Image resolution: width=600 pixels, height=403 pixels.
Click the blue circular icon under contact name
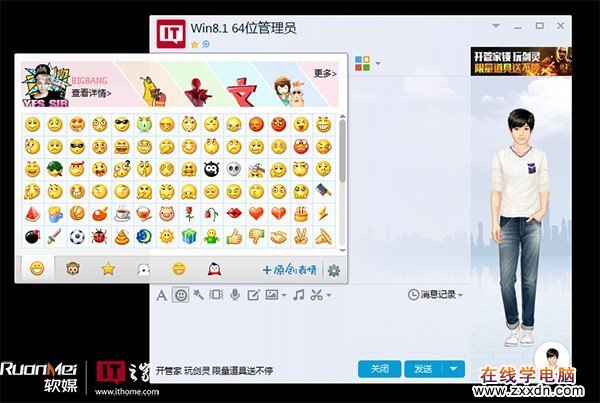pos(206,44)
